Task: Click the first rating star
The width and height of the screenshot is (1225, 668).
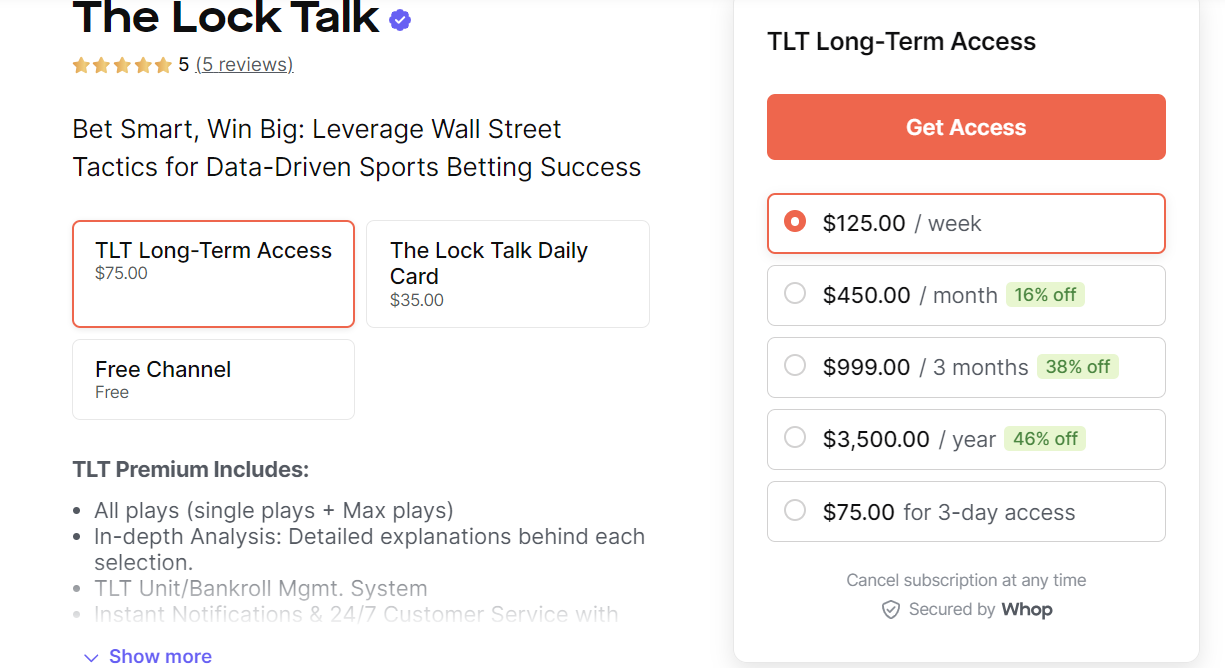Action: (x=79, y=64)
